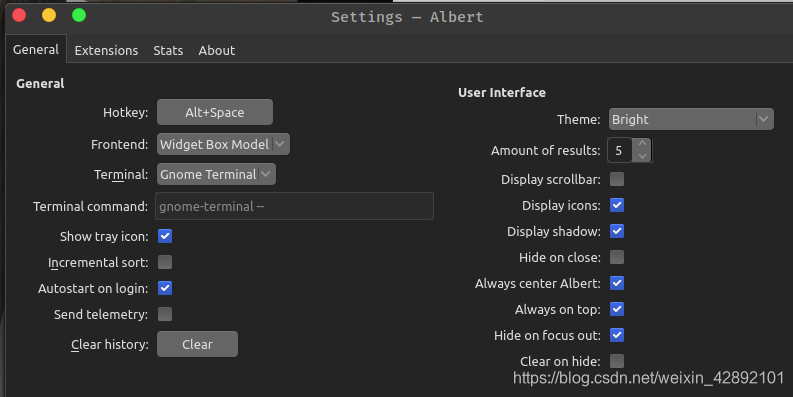
Task: Increase amount of results with up arrow
Action: click(642, 144)
